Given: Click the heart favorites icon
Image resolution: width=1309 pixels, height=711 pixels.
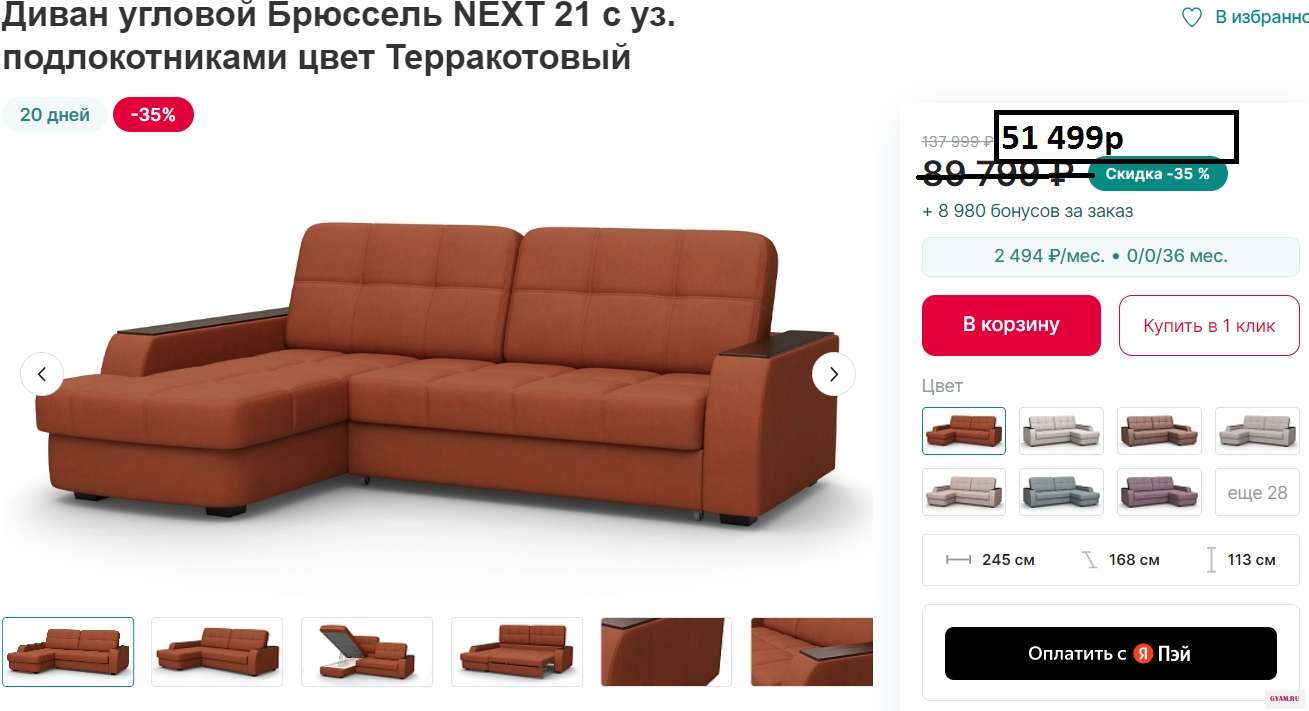Looking at the screenshot, I should click(1192, 17).
